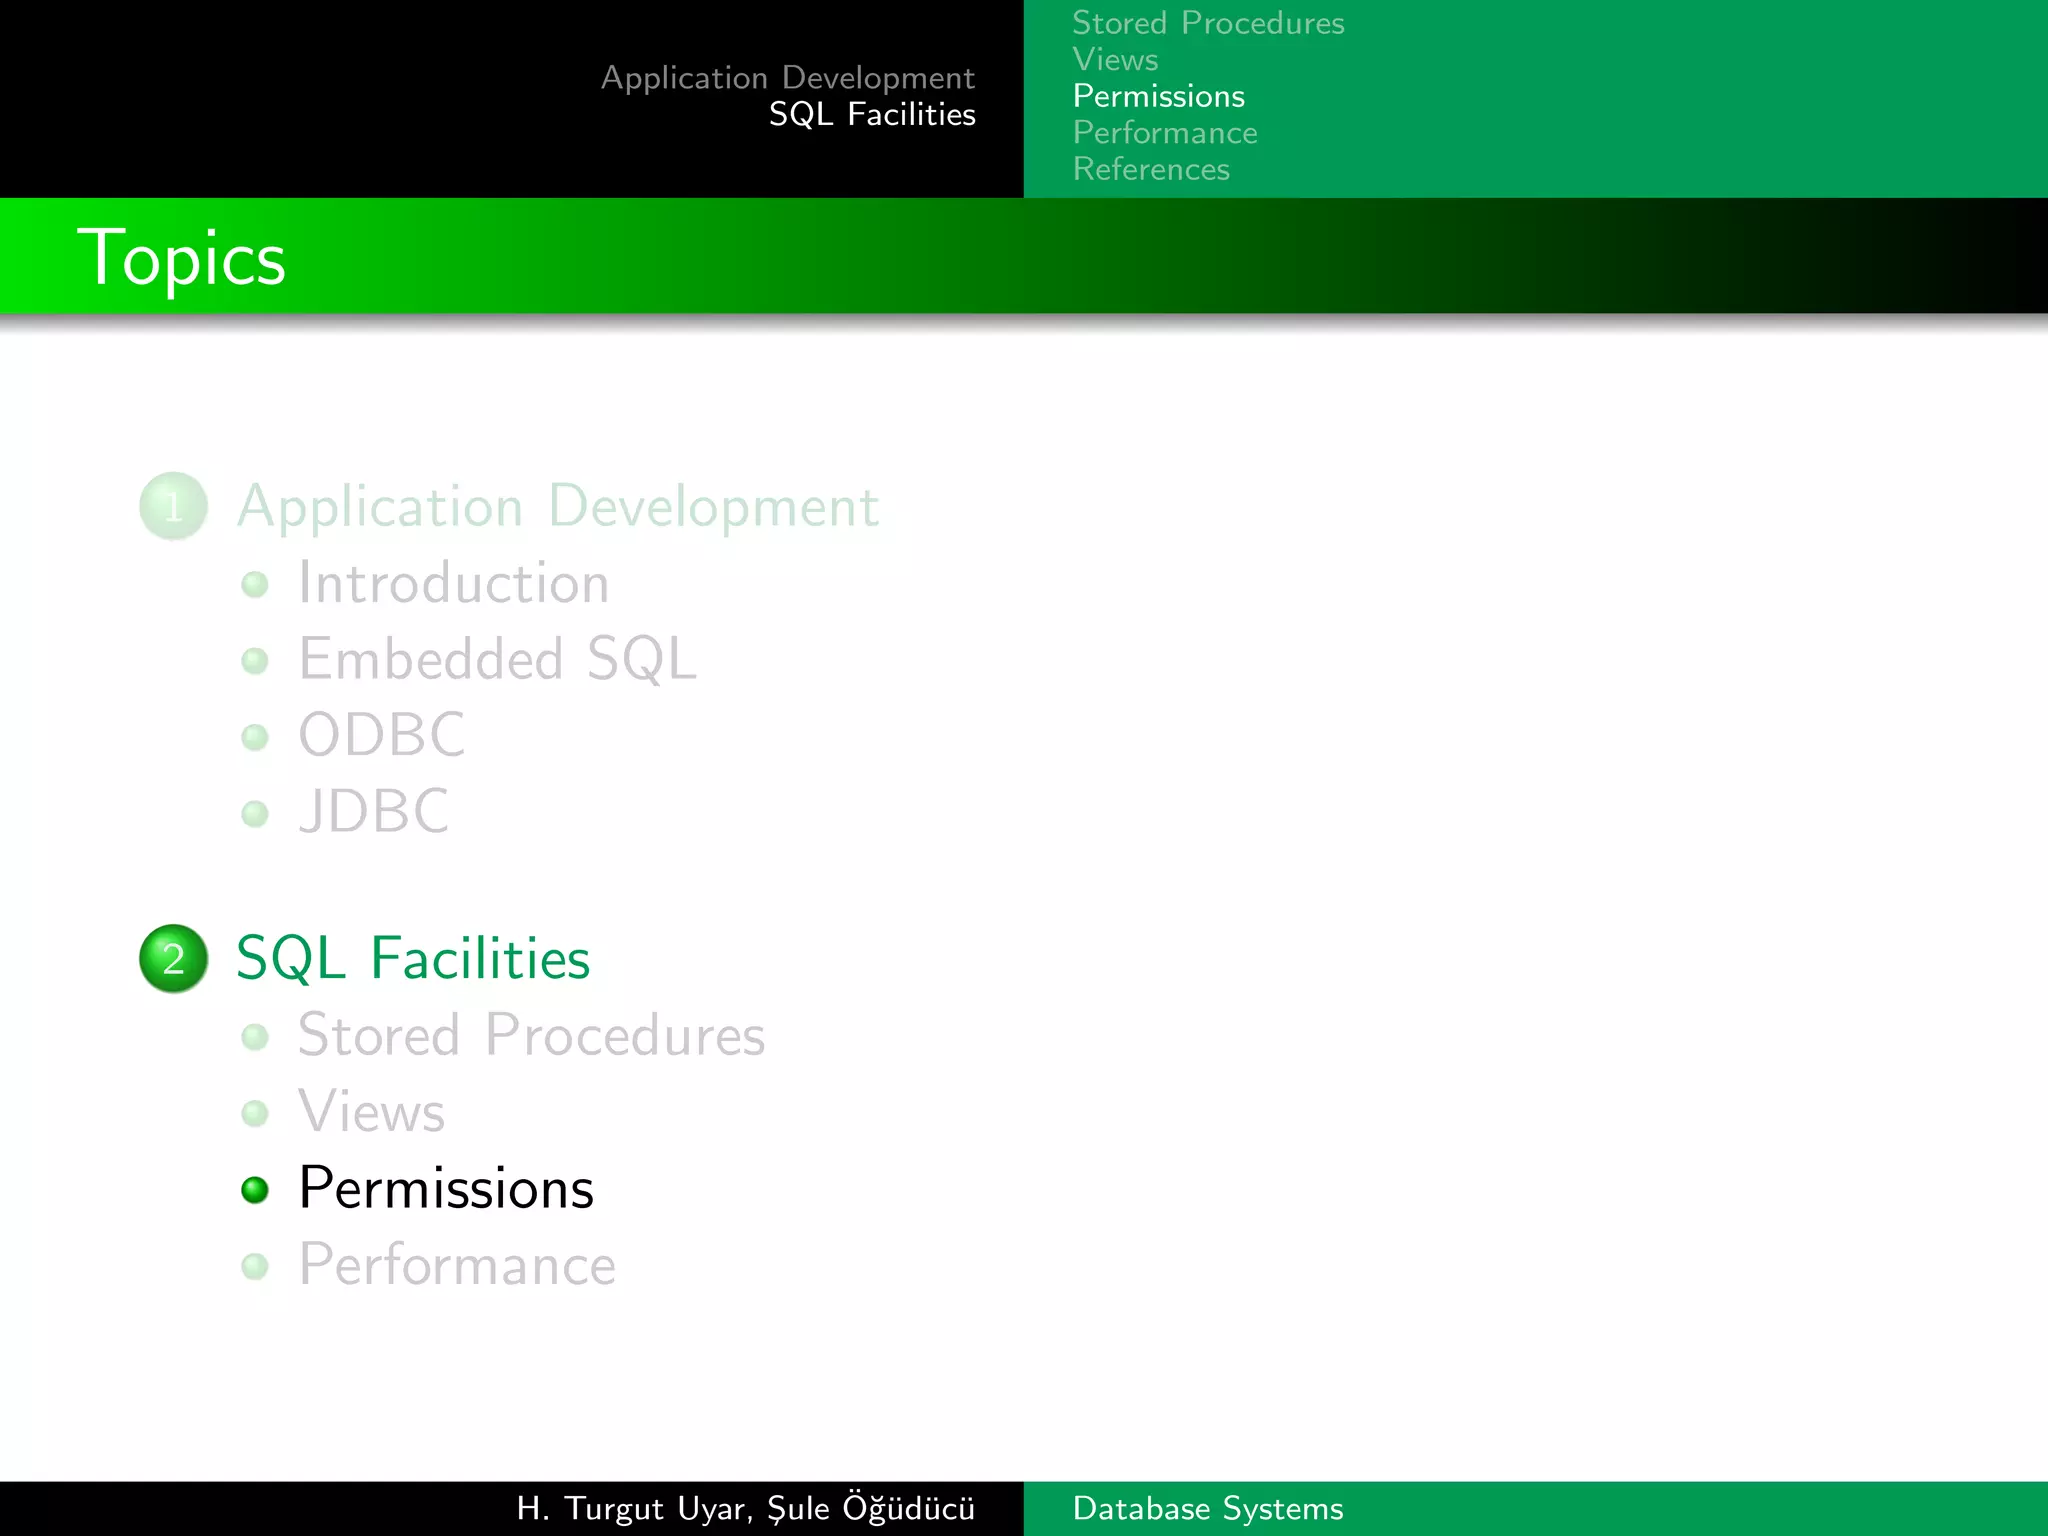Viewport: 2048px width, 1536px height.
Task: Jump to Introduction subsection in outline
Action: click(x=454, y=583)
